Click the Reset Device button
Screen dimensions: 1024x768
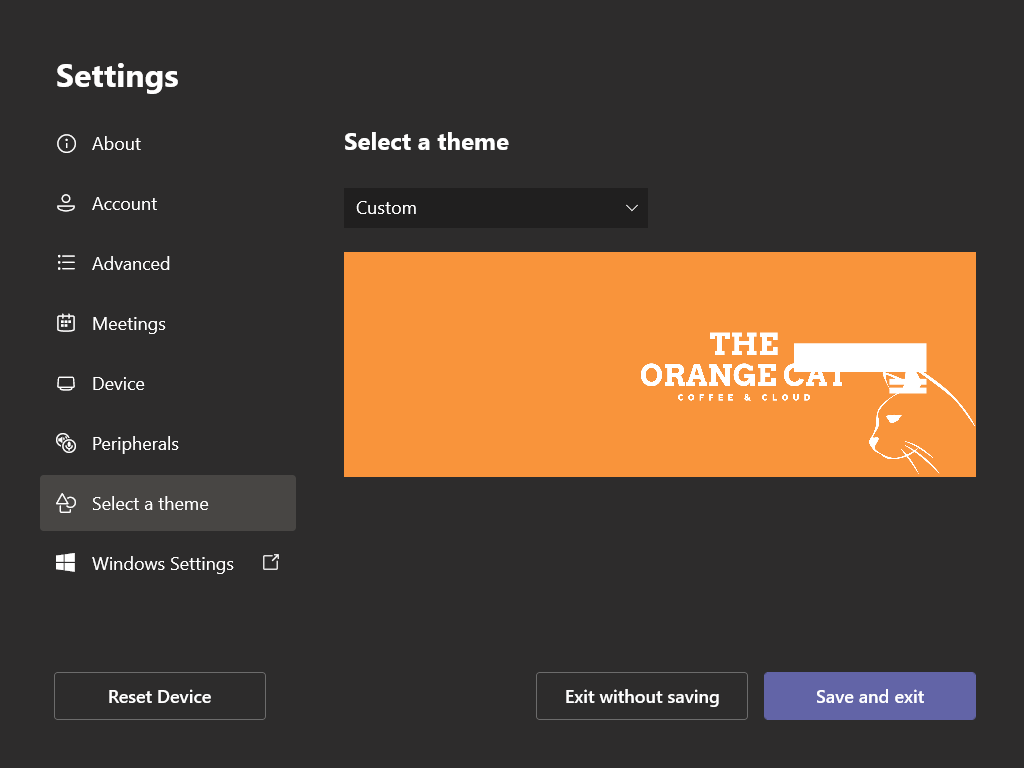(x=160, y=696)
